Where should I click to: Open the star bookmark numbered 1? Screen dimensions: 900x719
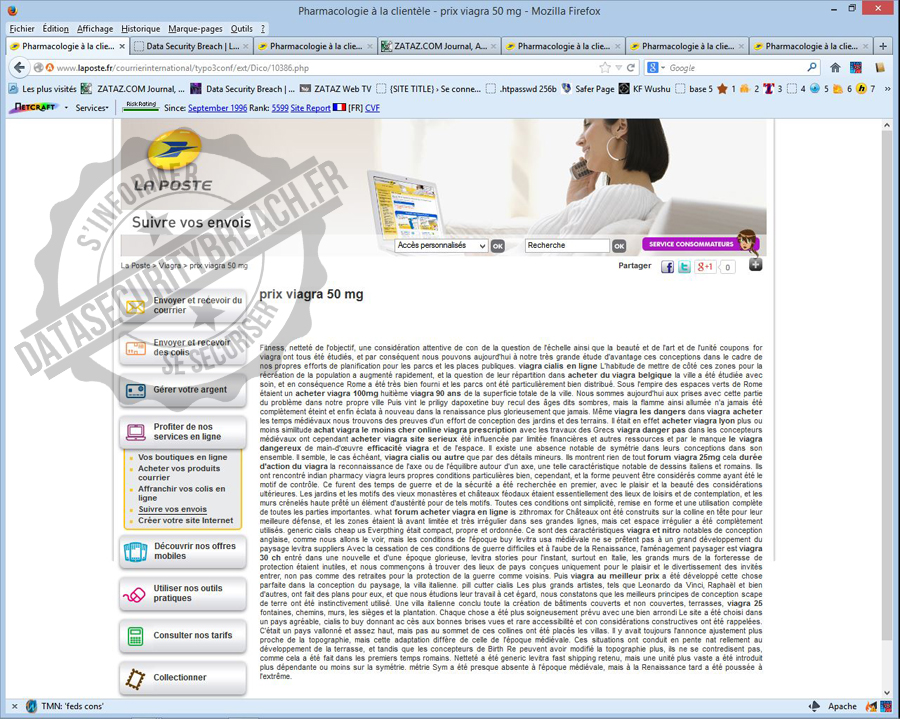click(726, 89)
